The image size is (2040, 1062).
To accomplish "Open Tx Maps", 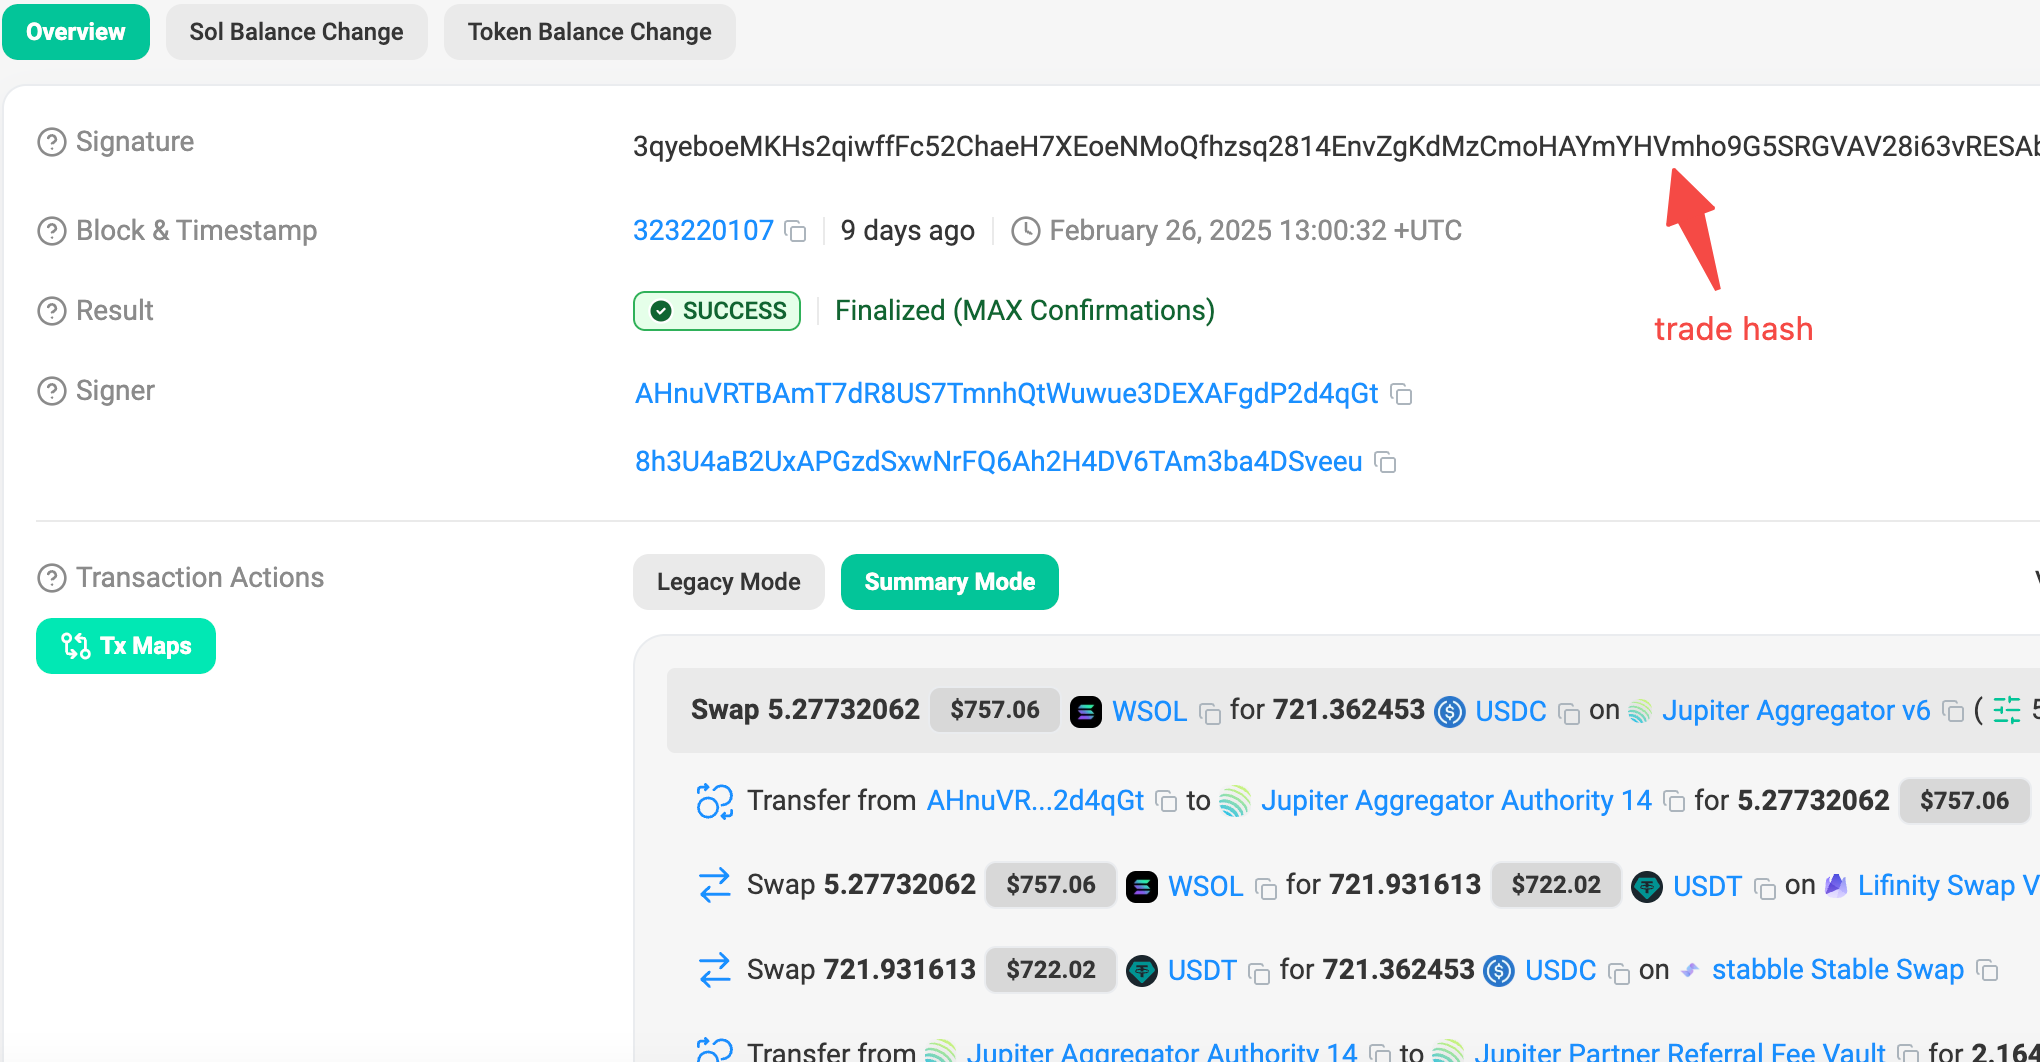I will coord(126,646).
